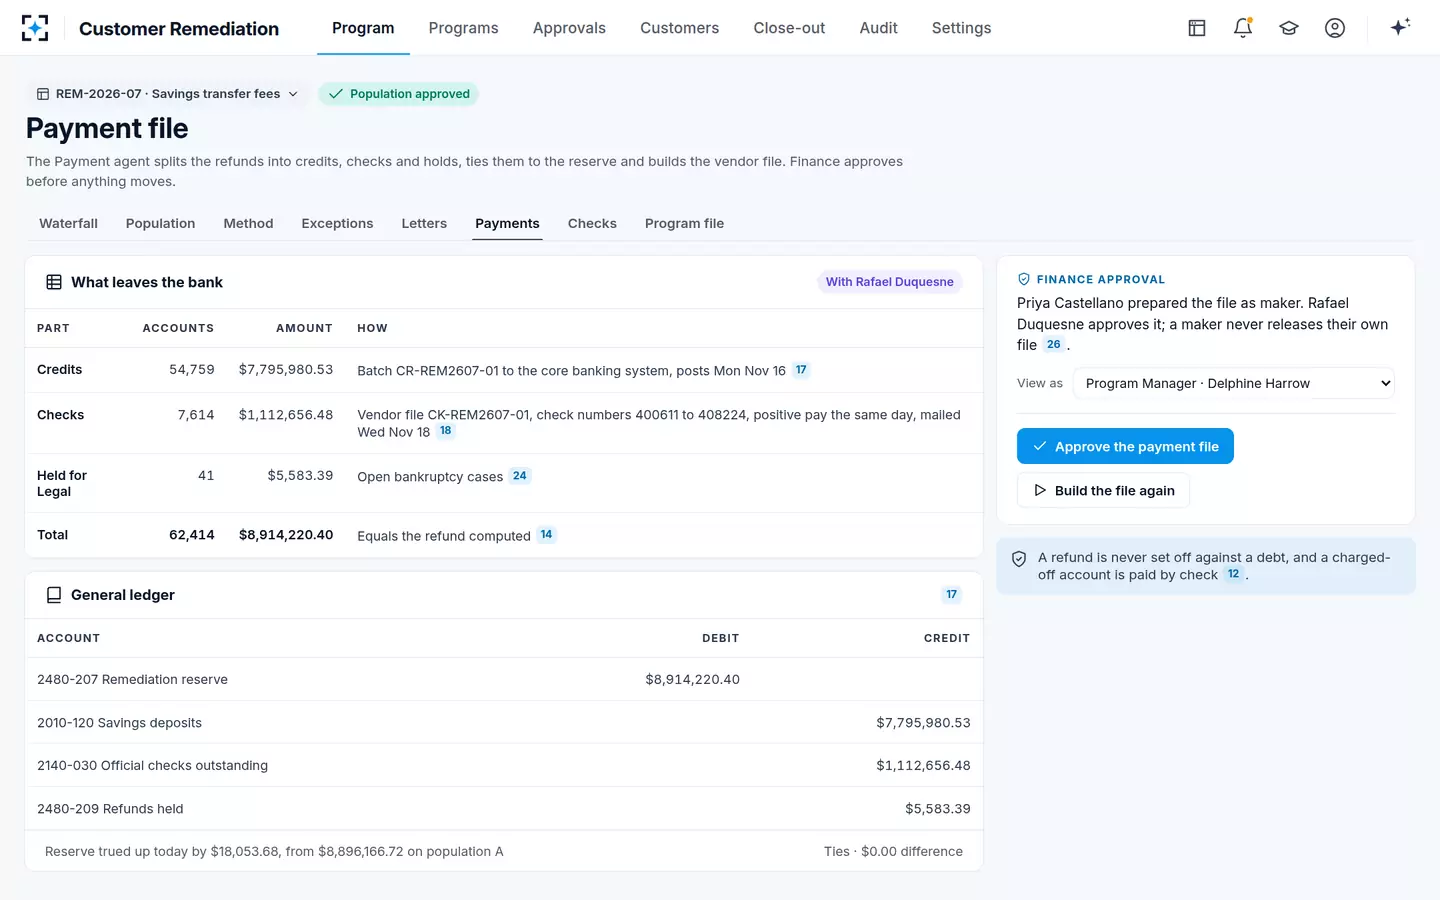Viewport: 1440px width, 900px height.
Task: Click Build the file again button
Action: point(1103,490)
